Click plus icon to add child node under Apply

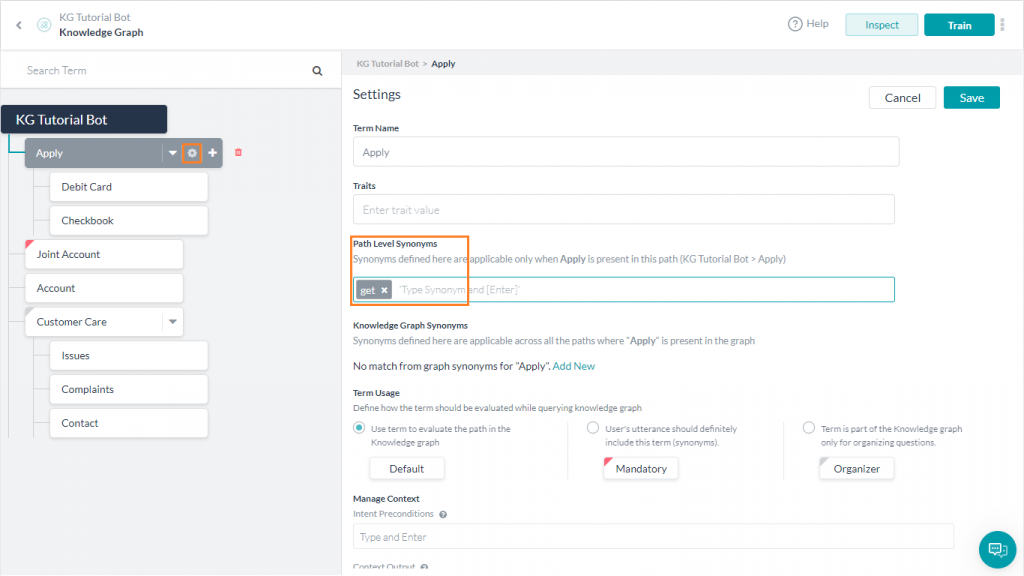211,153
